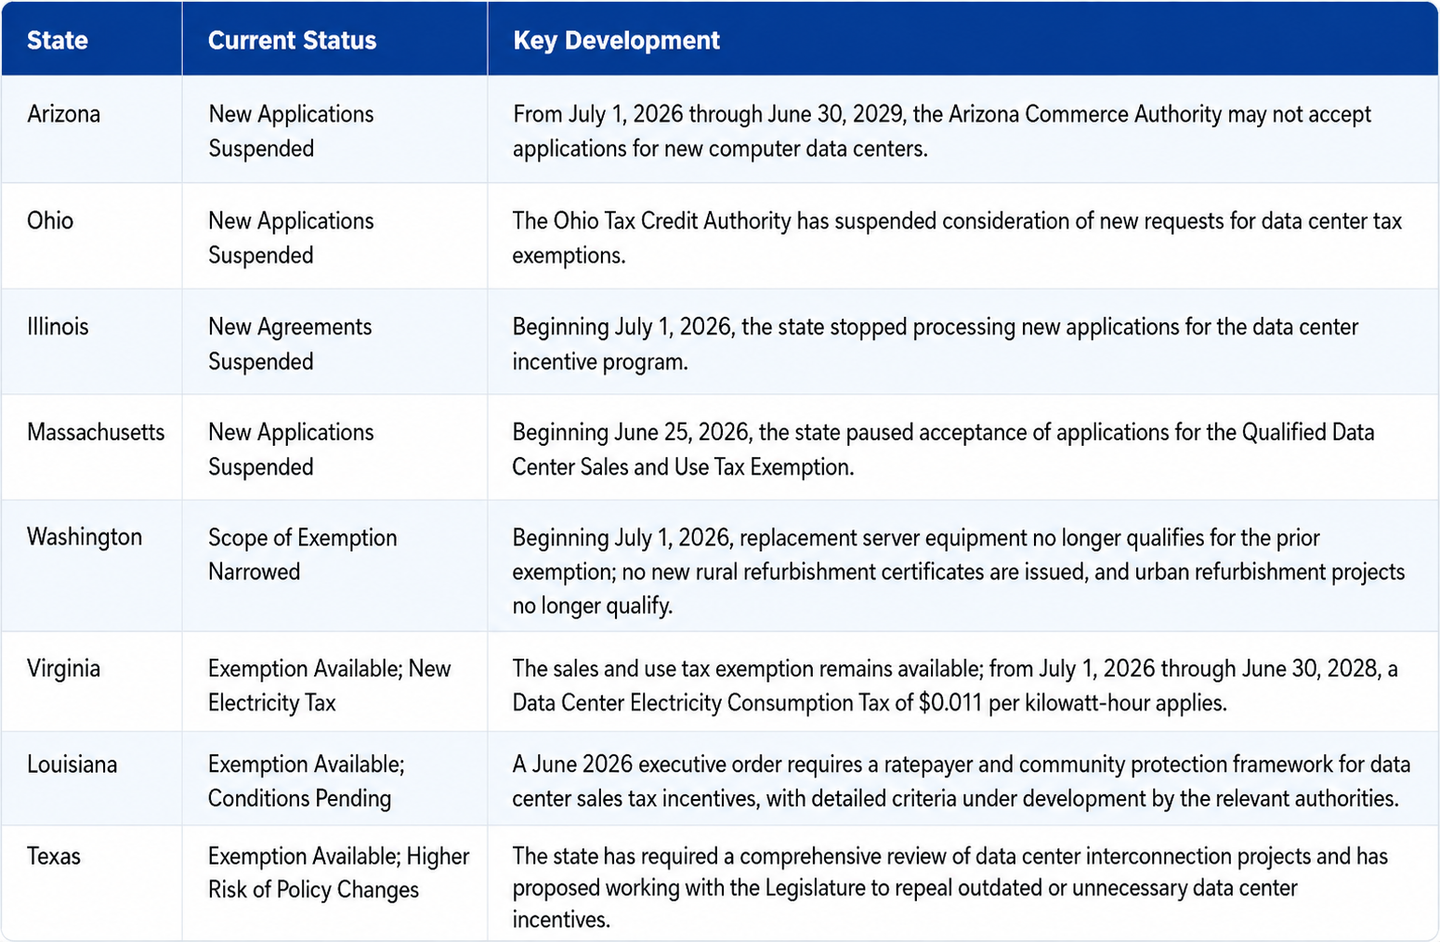Click Washington's Scope of Exemption Narrowed status

pos(303,554)
